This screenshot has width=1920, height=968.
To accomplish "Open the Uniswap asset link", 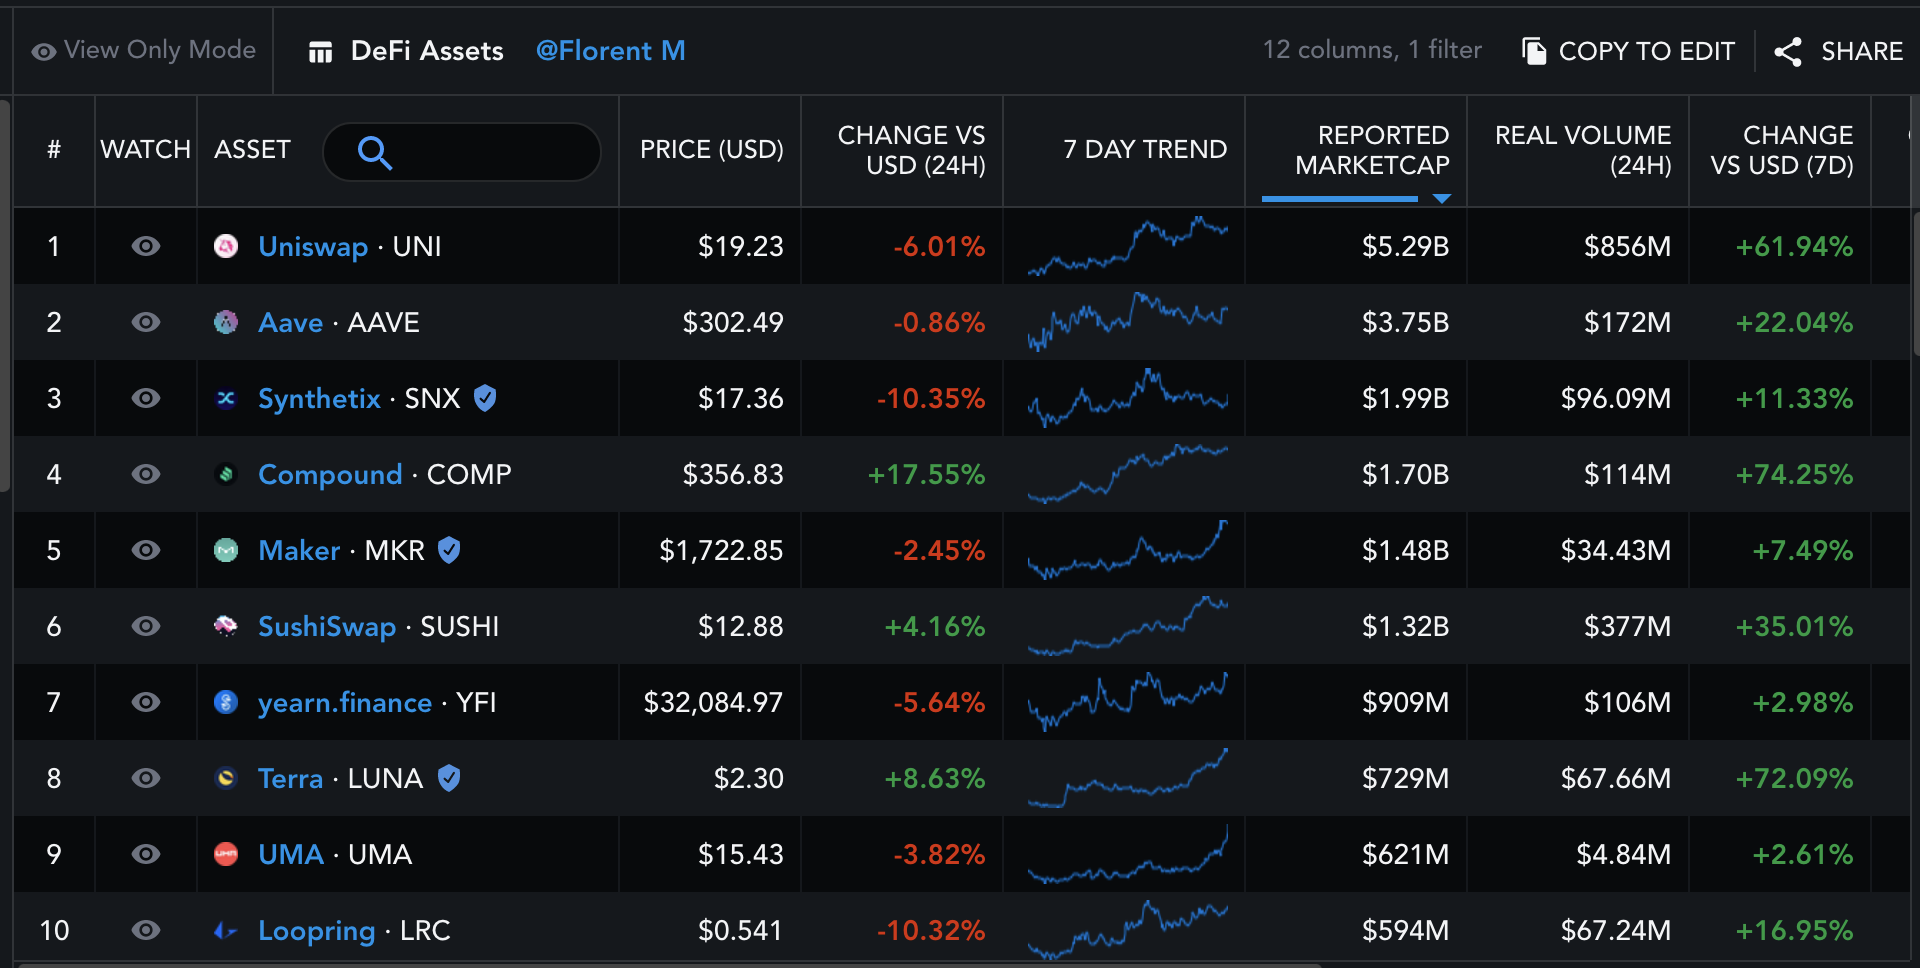I will tap(313, 247).
